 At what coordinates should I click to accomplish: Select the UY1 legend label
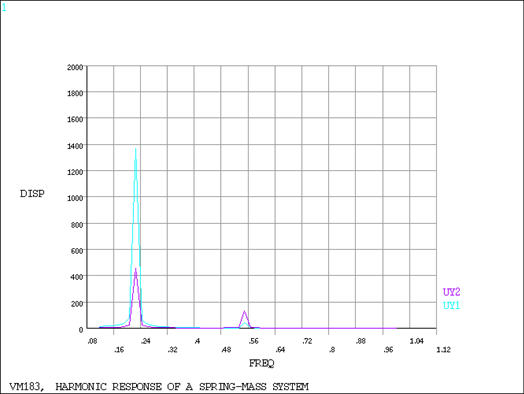pos(451,305)
